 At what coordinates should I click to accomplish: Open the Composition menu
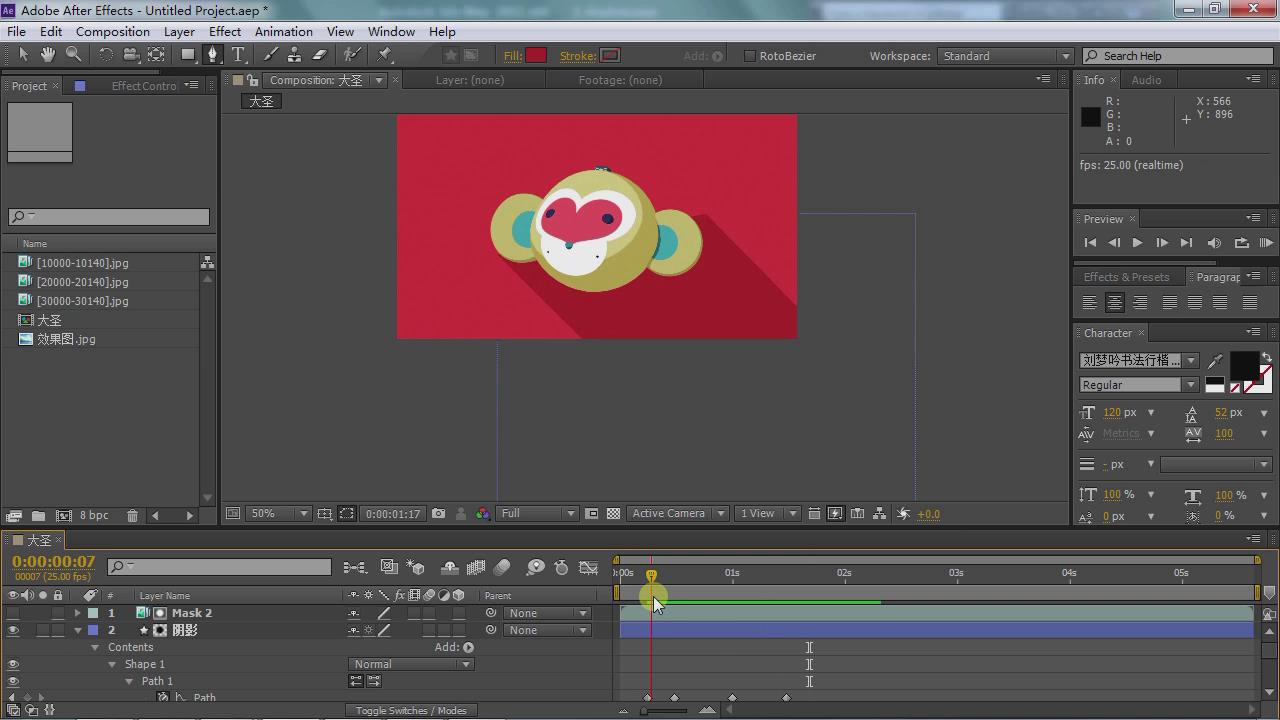pyautogui.click(x=112, y=31)
